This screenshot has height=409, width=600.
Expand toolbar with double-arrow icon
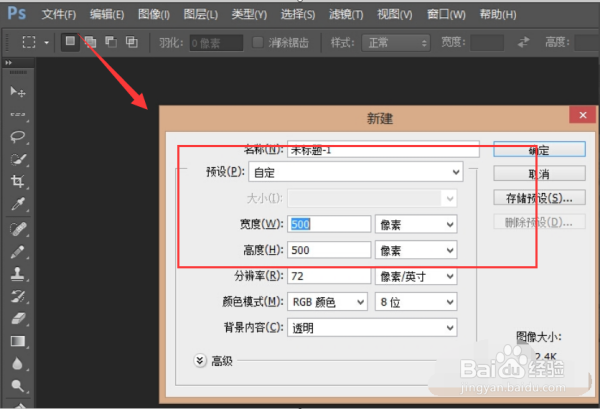[8, 62]
